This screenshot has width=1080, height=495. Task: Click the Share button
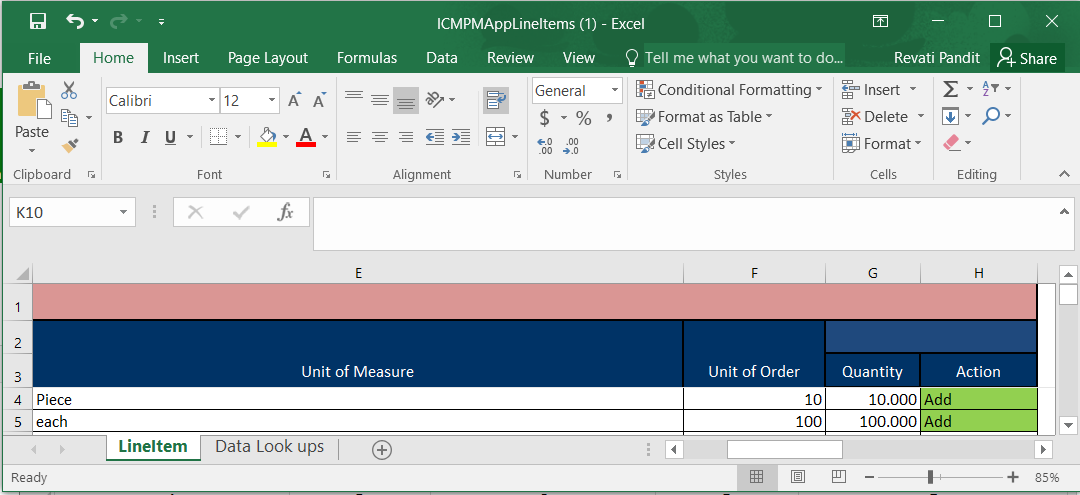click(1027, 58)
